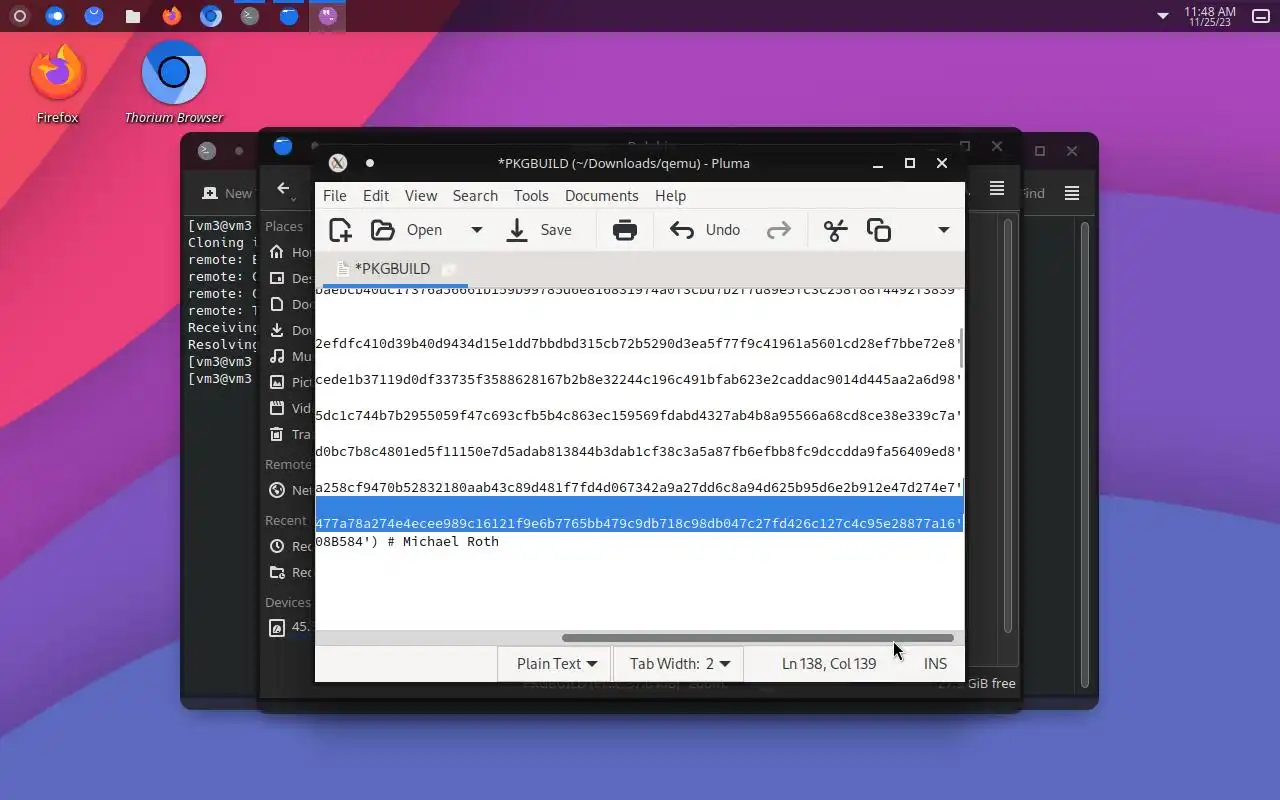Click the 45 GiB device icon in file manager sidebar
1280x800 pixels.
[277, 628]
